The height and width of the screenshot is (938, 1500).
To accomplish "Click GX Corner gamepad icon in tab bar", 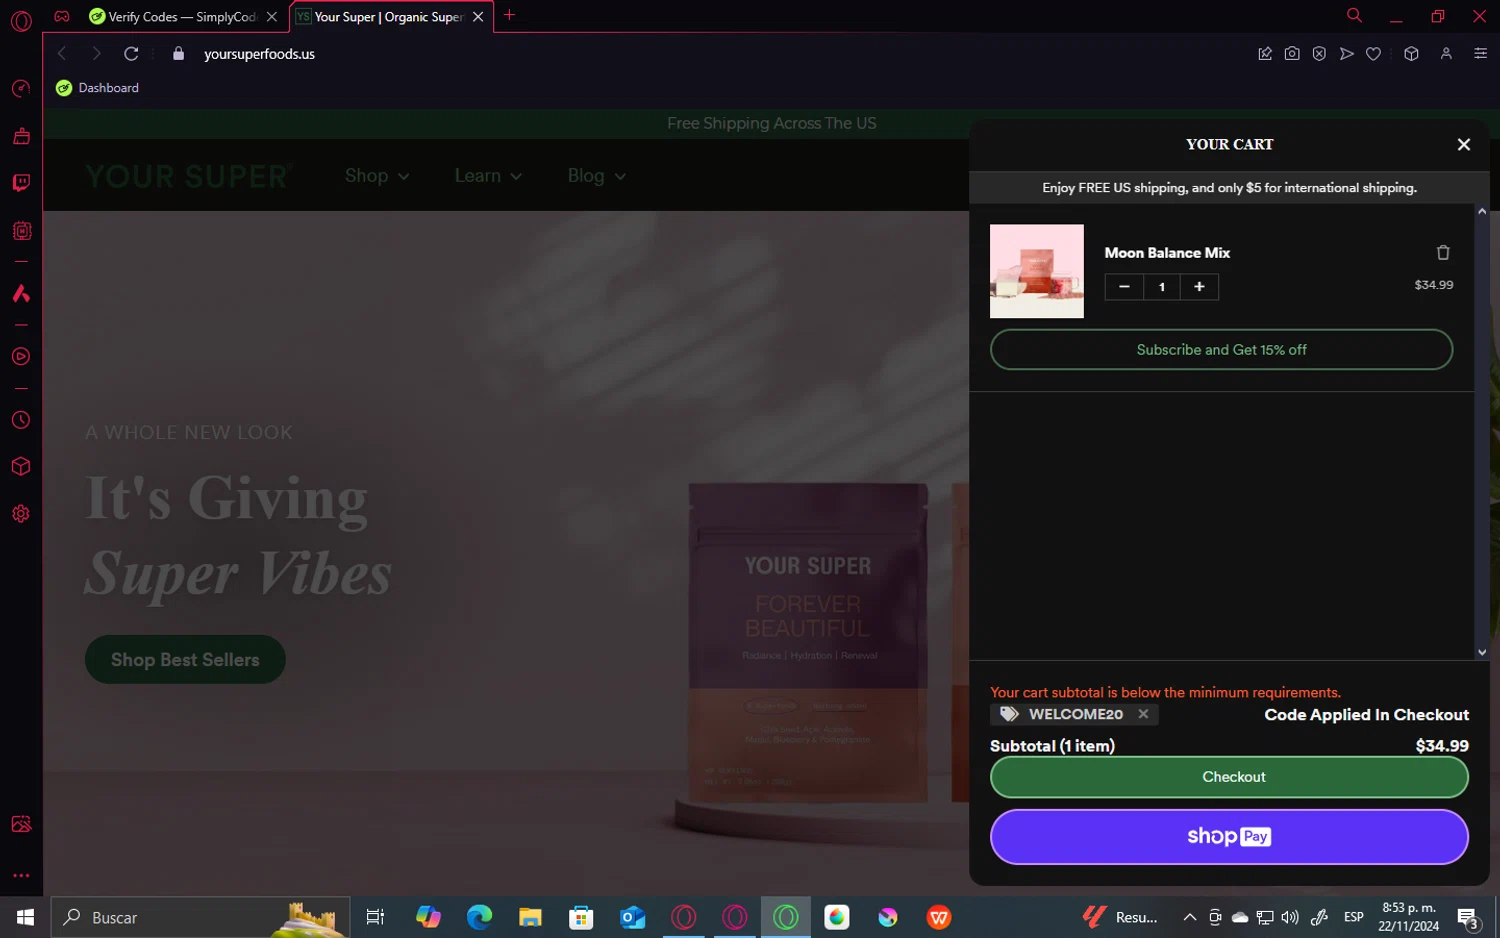I will (62, 16).
